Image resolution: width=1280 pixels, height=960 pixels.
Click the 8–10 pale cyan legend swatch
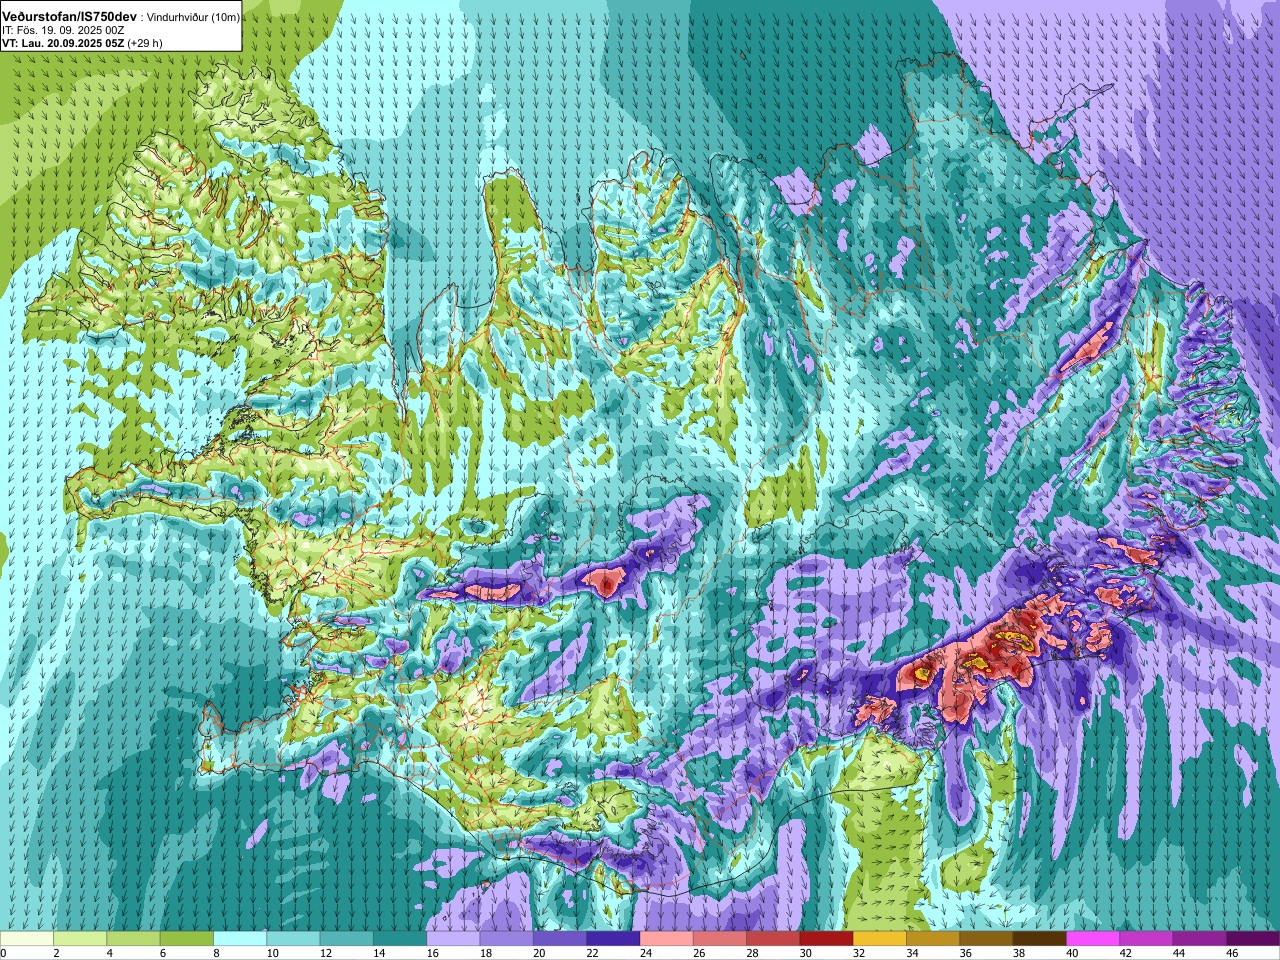point(240,939)
